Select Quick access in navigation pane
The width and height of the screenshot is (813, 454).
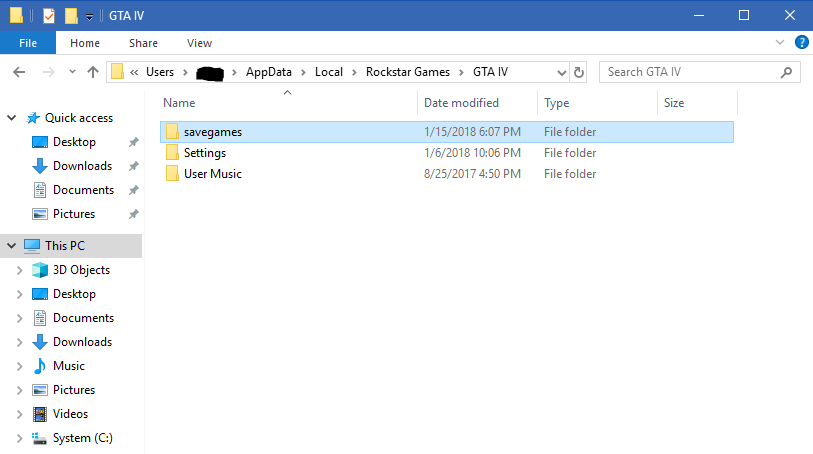pos(79,118)
